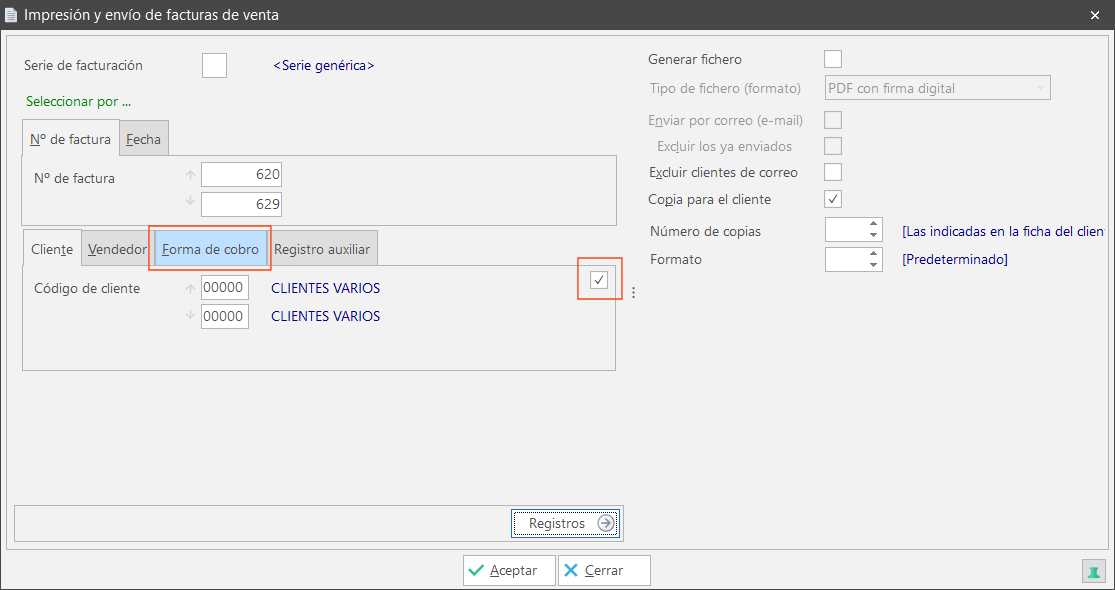Decrease the Formato spinner value
The height and width of the screenshot is (590, 1115).
pyautogui.click(x=873, y=265)
